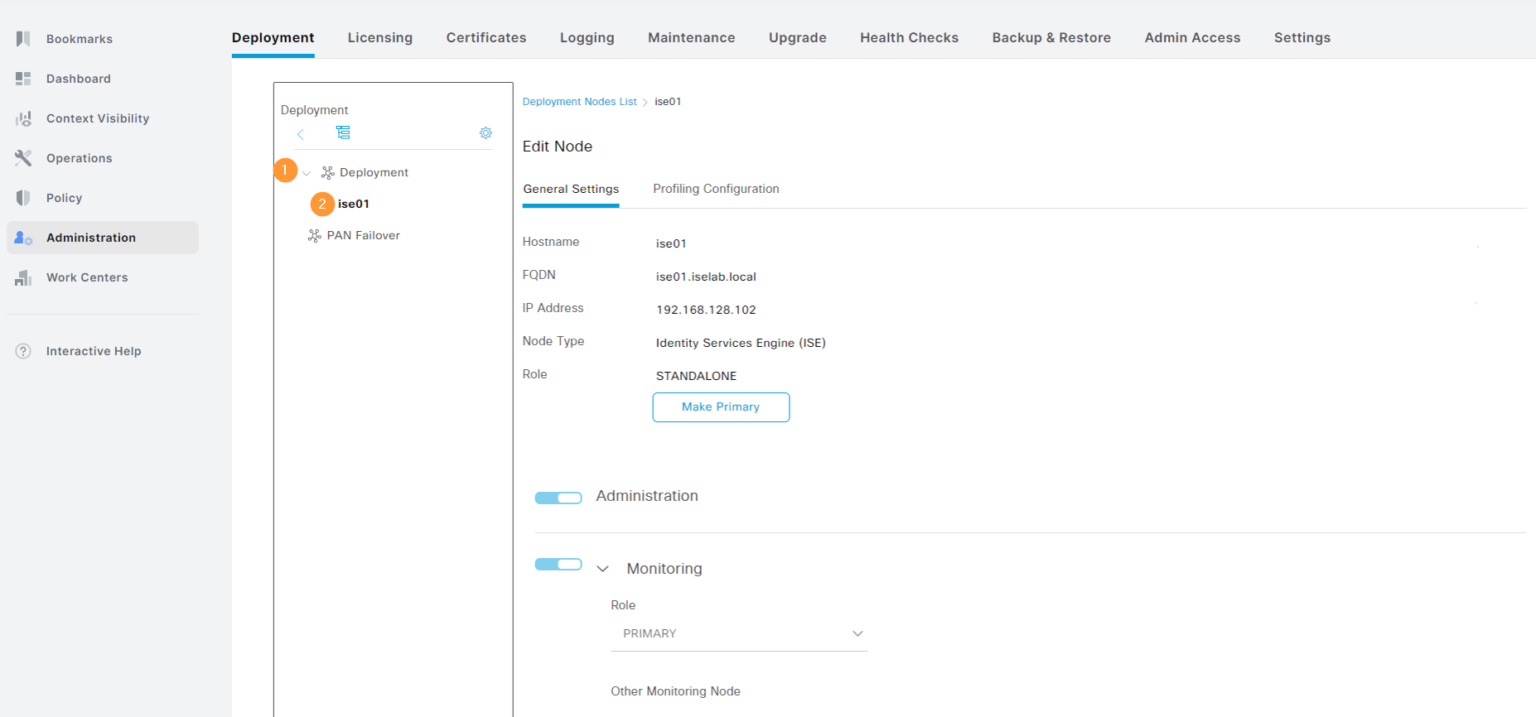Click the Operations wrench icon
Image resolution: width=1536 pixels, height=717 pixels.
(x=23, y=158)
